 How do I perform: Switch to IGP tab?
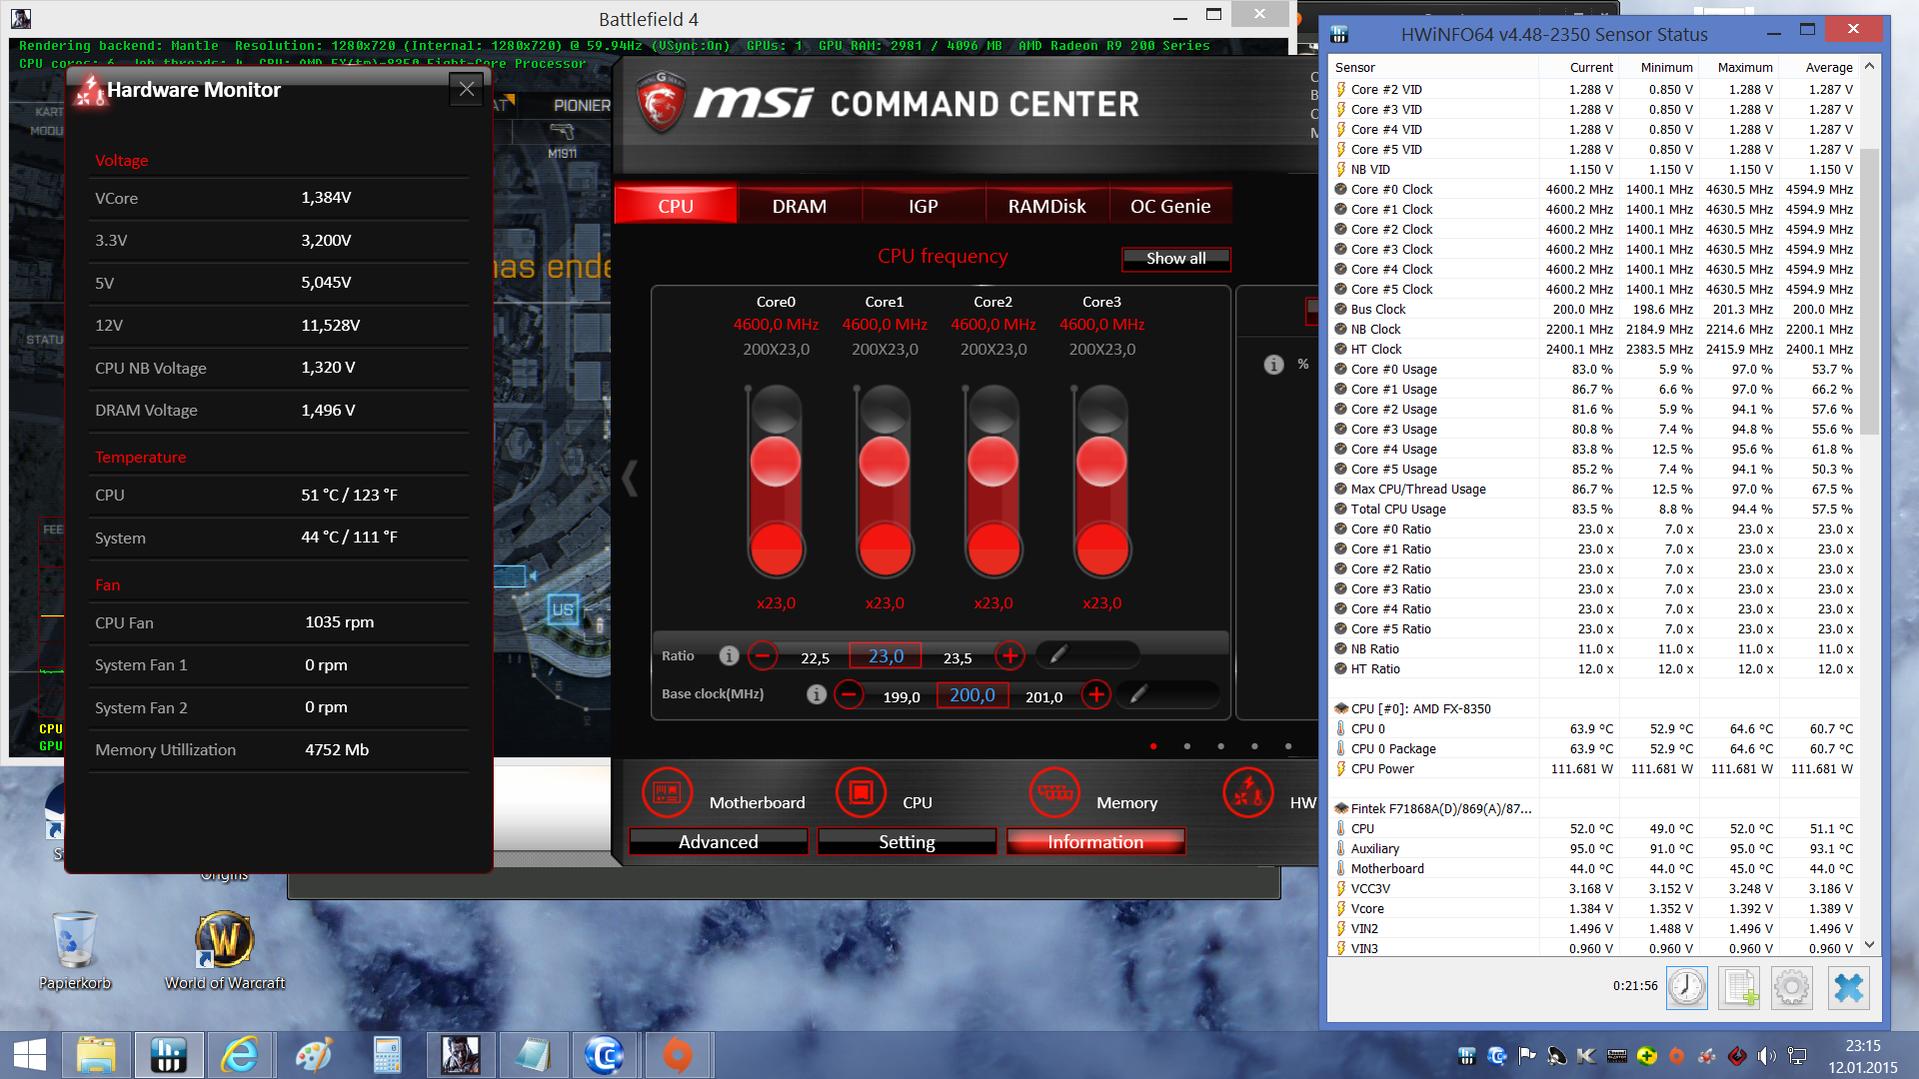[923, 206]
